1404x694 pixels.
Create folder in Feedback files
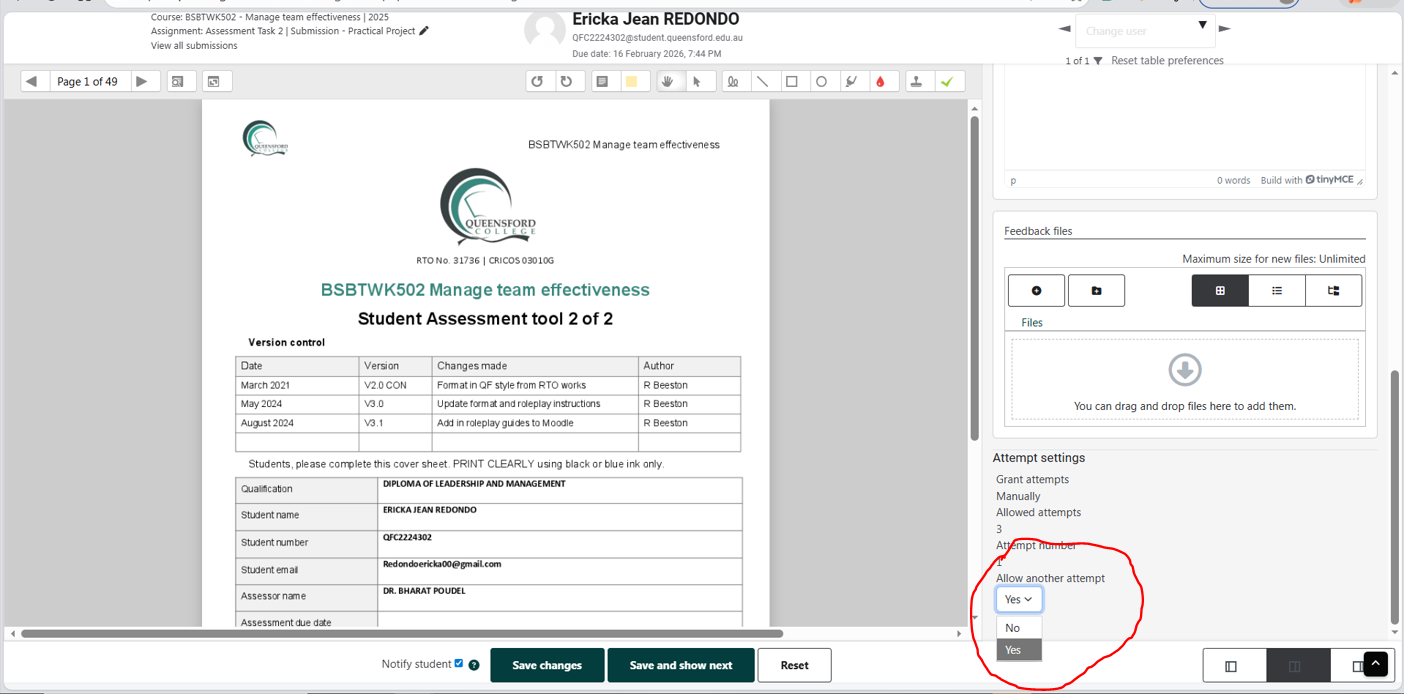[1096, 291]
